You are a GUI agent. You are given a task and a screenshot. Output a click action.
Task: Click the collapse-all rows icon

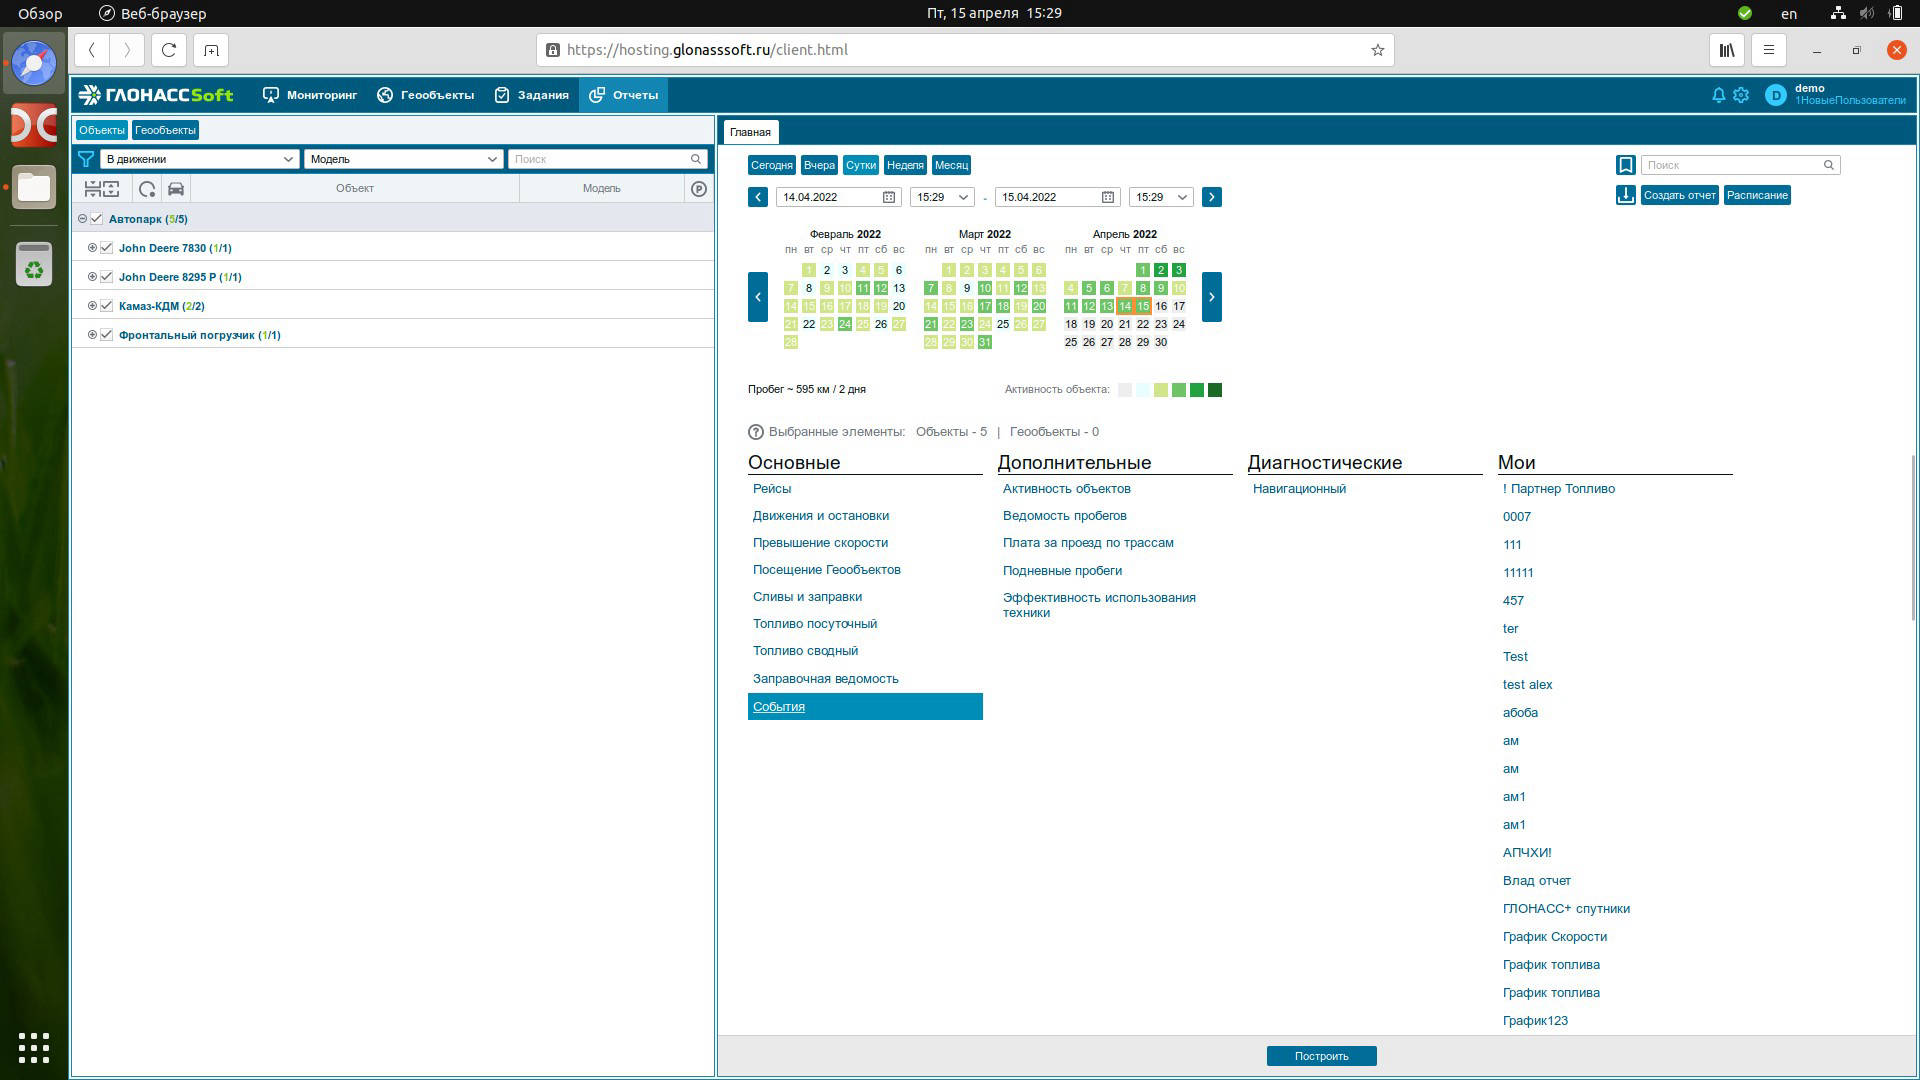point(92,189)
